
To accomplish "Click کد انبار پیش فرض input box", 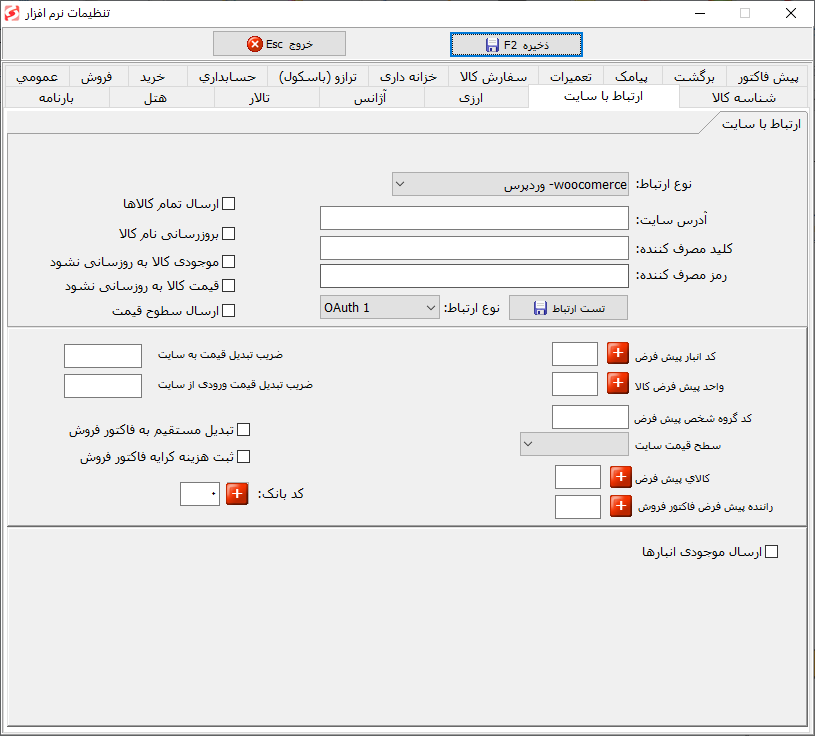I will [x=575, y=354].
